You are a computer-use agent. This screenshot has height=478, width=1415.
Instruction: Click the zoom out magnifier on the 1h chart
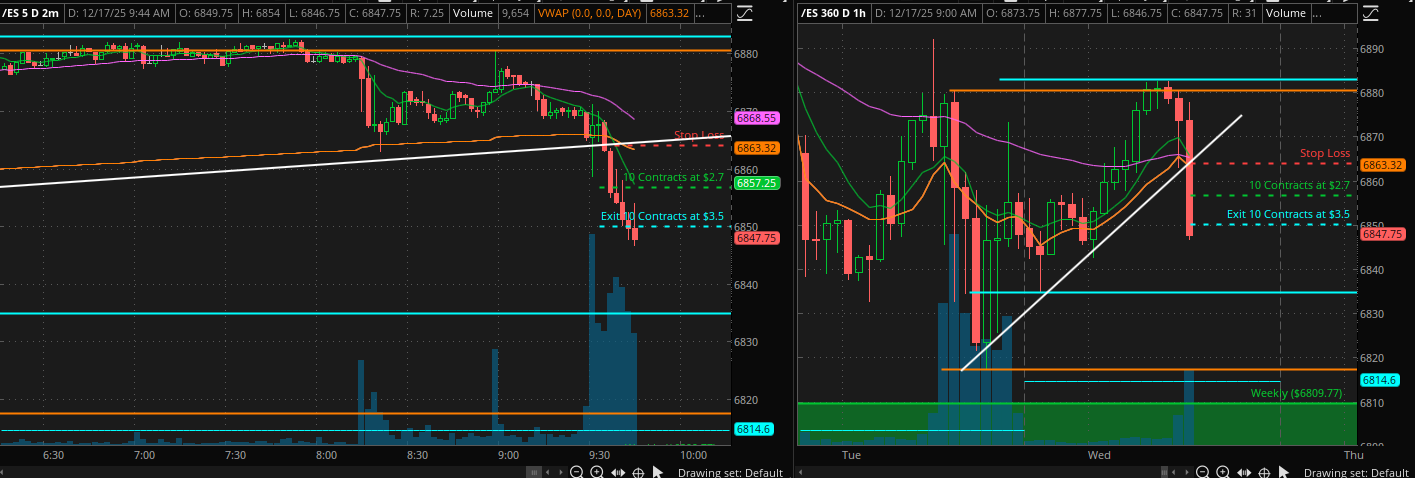pos(1202,472)
